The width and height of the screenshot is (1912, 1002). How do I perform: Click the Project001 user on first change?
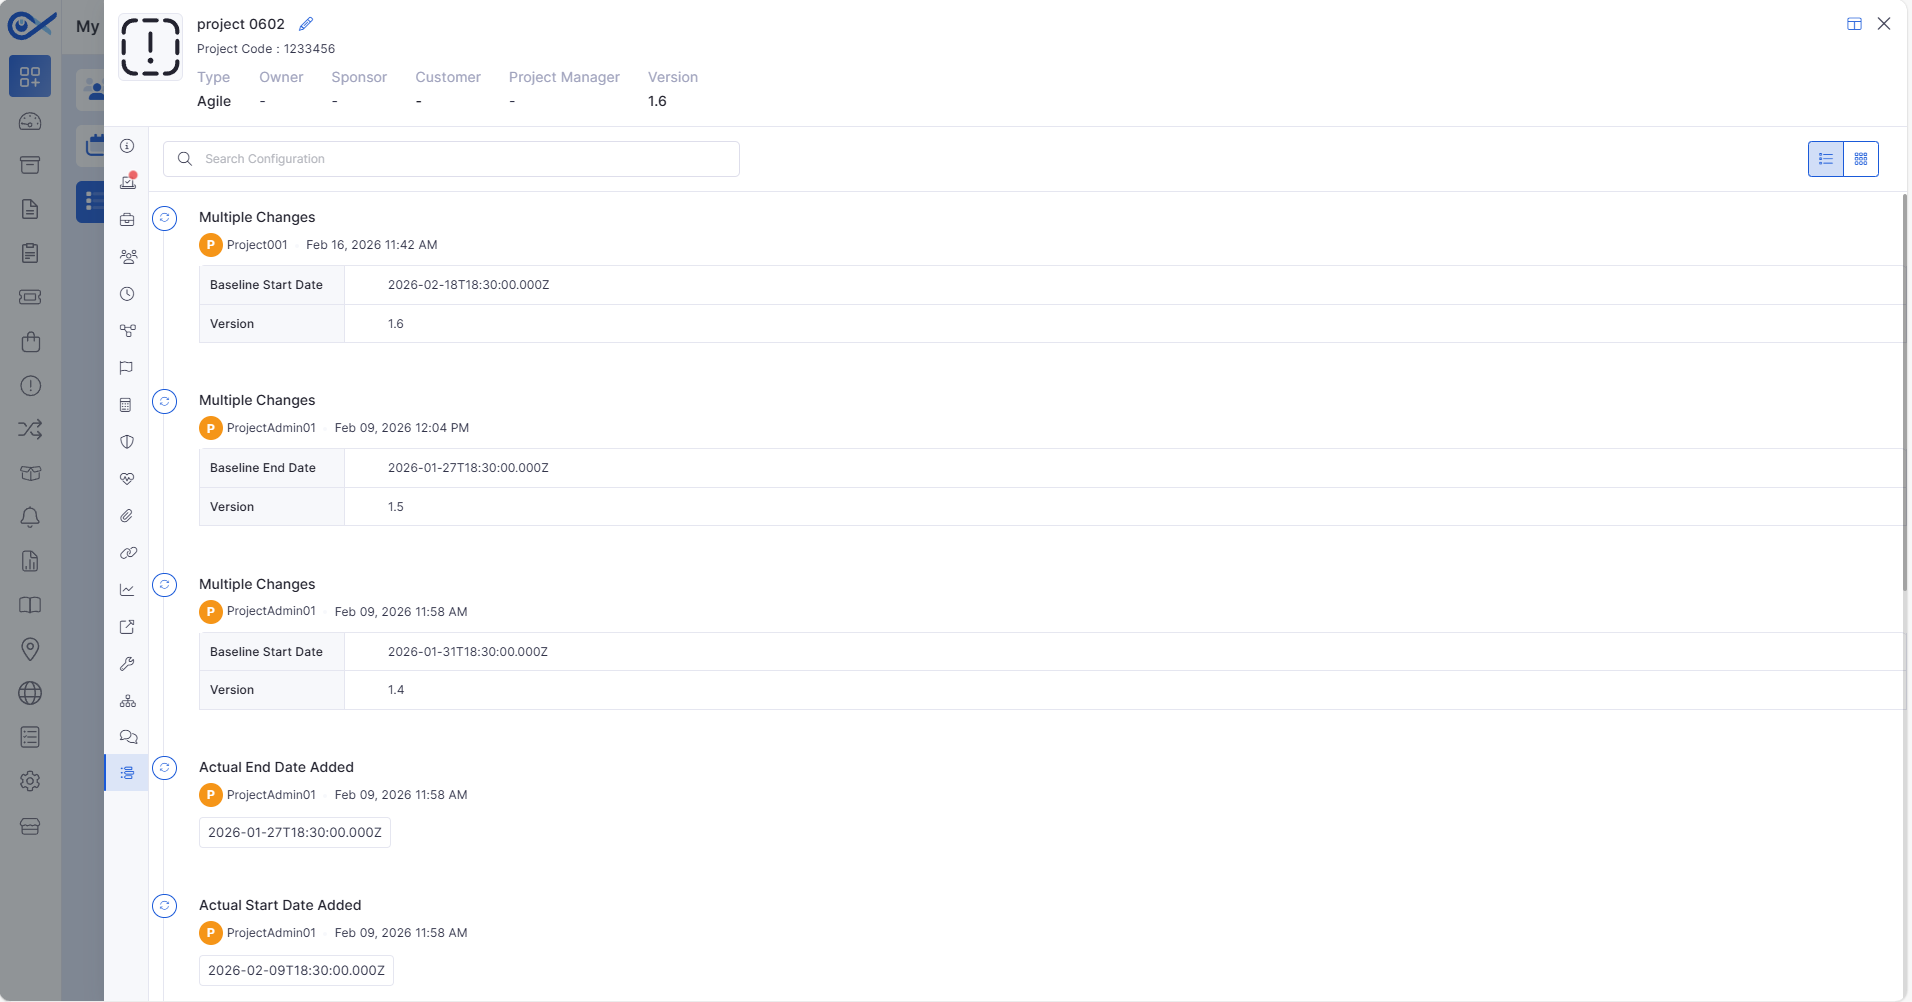click(256, 245)
